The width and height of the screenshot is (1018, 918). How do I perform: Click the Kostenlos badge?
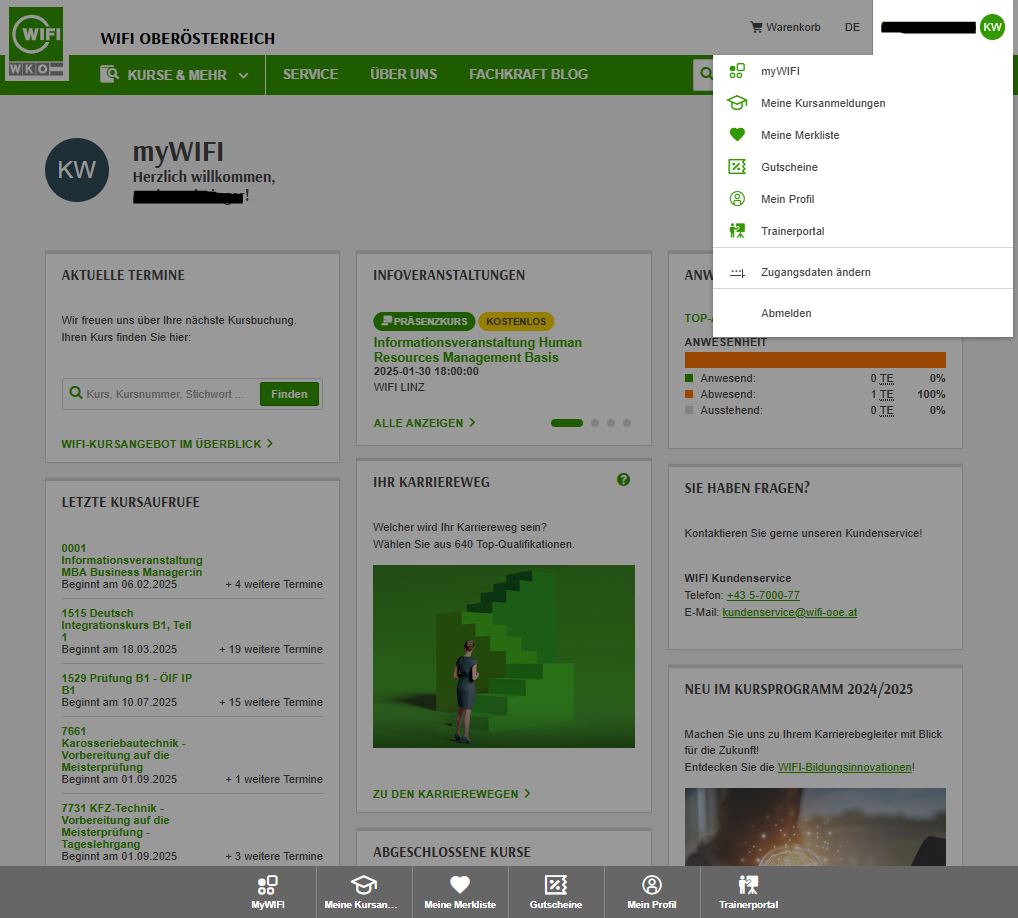(x=516, y=321)
